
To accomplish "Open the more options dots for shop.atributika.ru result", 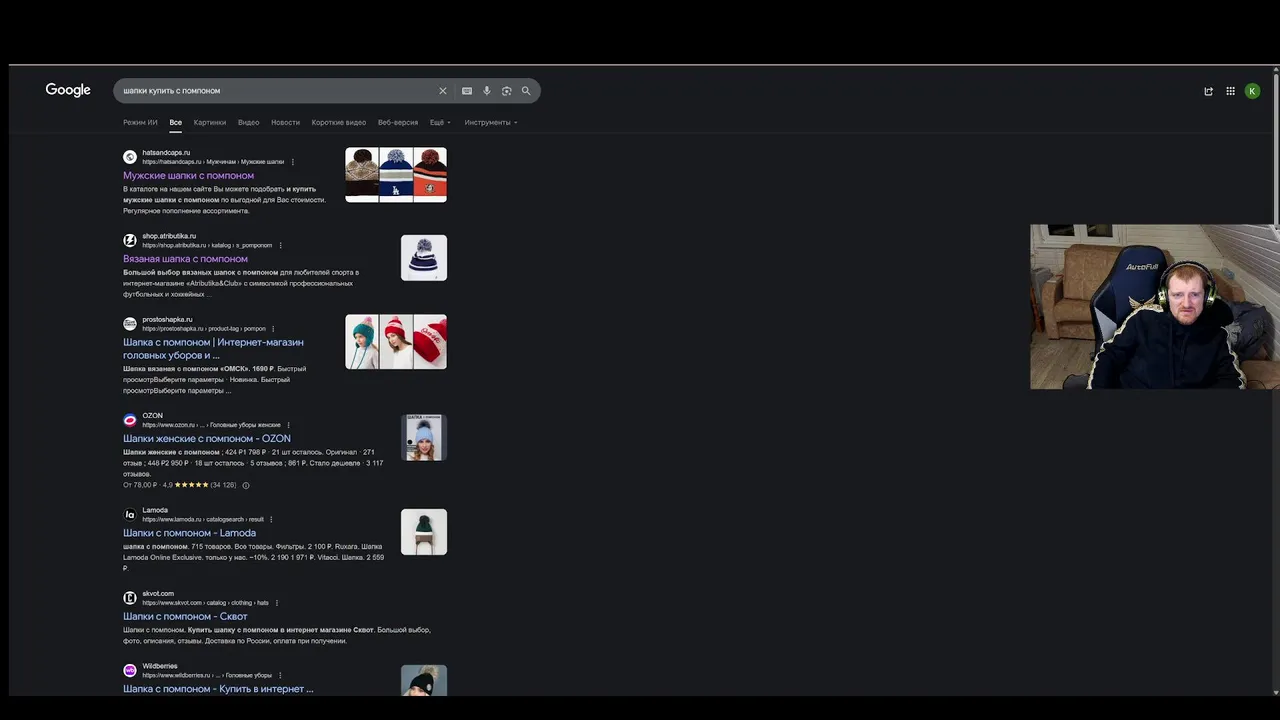I will [280, 245].
